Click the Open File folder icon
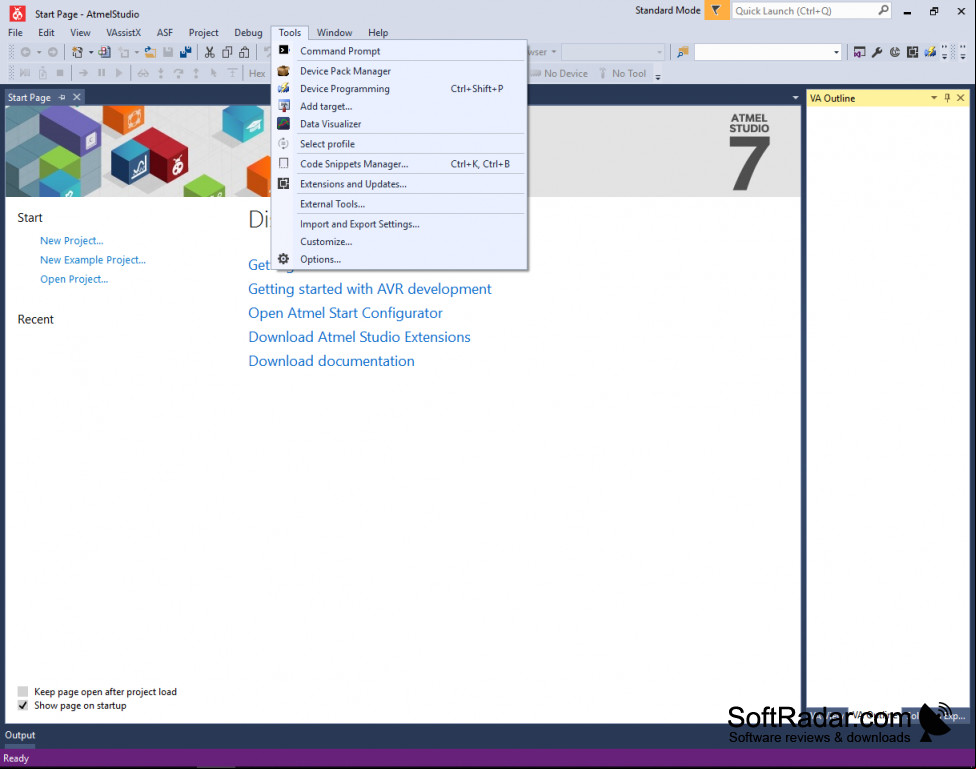Screen dimensions: 976x769 pyautogui.click(x=150, y=52)
